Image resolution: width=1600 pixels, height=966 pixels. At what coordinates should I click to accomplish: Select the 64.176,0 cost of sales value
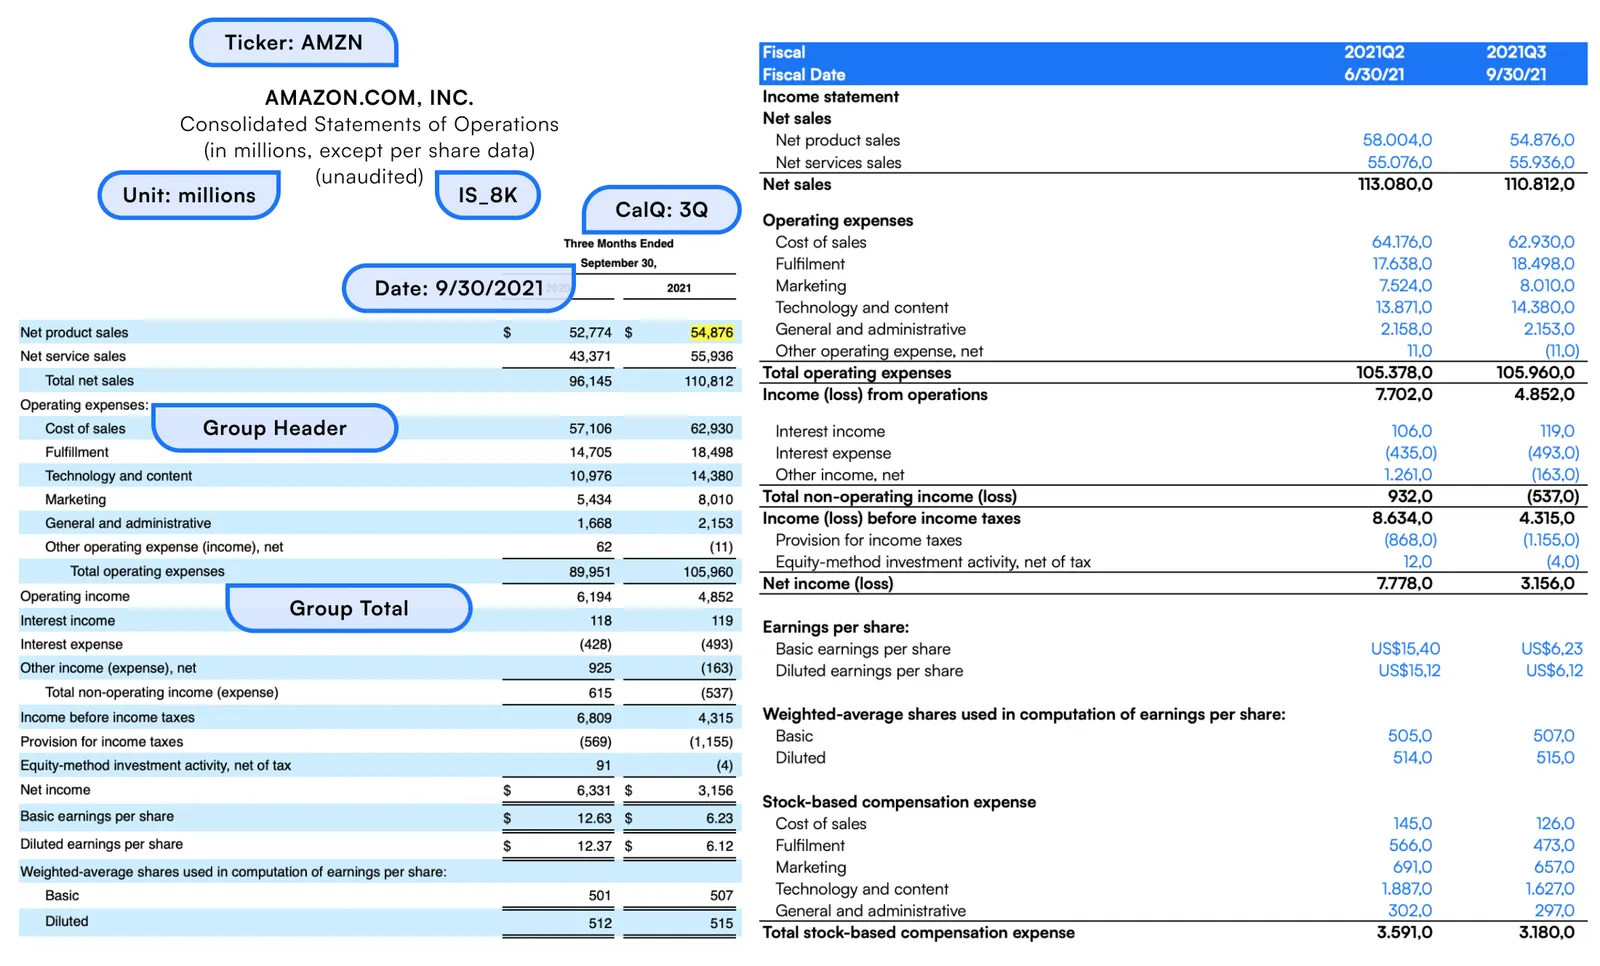pos(1401,242)
